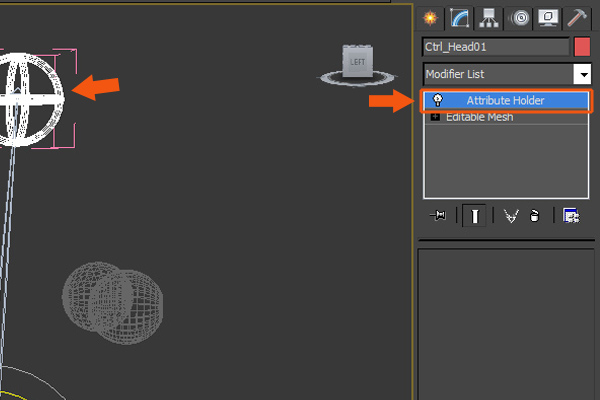Viewport: 600px width, 400px height.
Task: Expand the Editable Mesh plus box
Action: (x=435, y=117)
